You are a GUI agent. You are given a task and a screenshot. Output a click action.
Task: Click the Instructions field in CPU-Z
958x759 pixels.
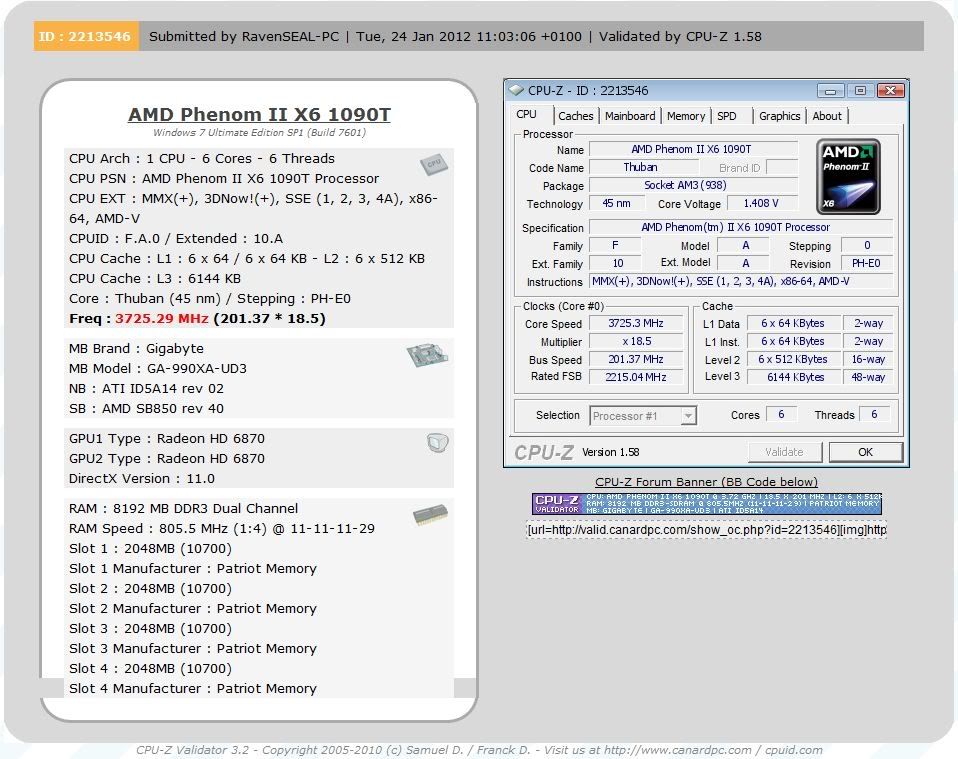741,281
